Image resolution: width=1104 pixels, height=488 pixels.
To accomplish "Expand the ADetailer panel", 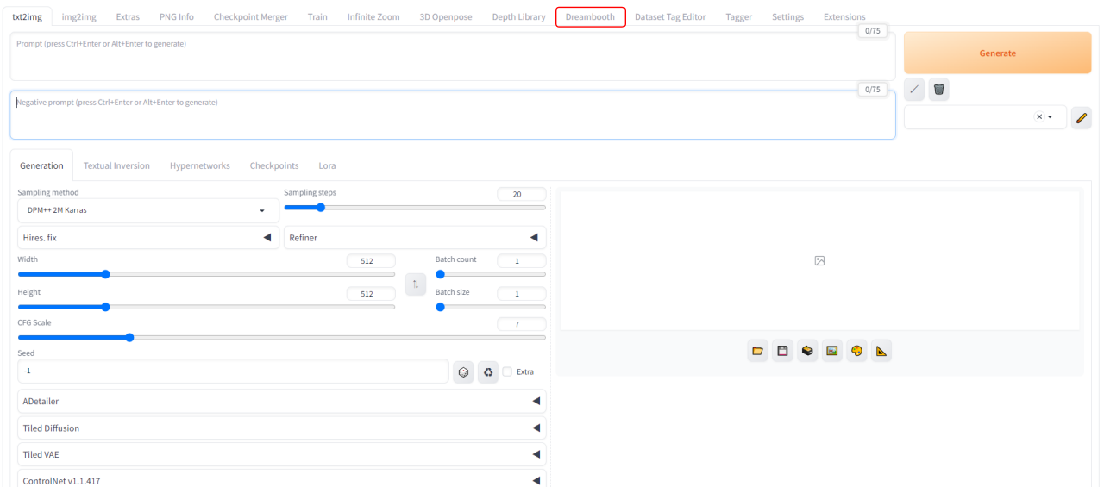I will pyautogui.click(x=282, y=401).
